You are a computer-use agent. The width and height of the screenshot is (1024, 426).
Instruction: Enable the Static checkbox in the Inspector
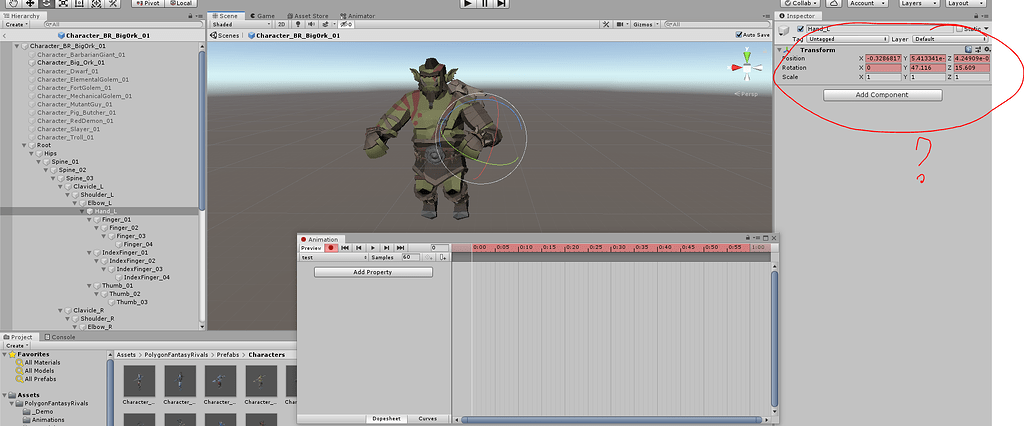click(x=958, y=29)
